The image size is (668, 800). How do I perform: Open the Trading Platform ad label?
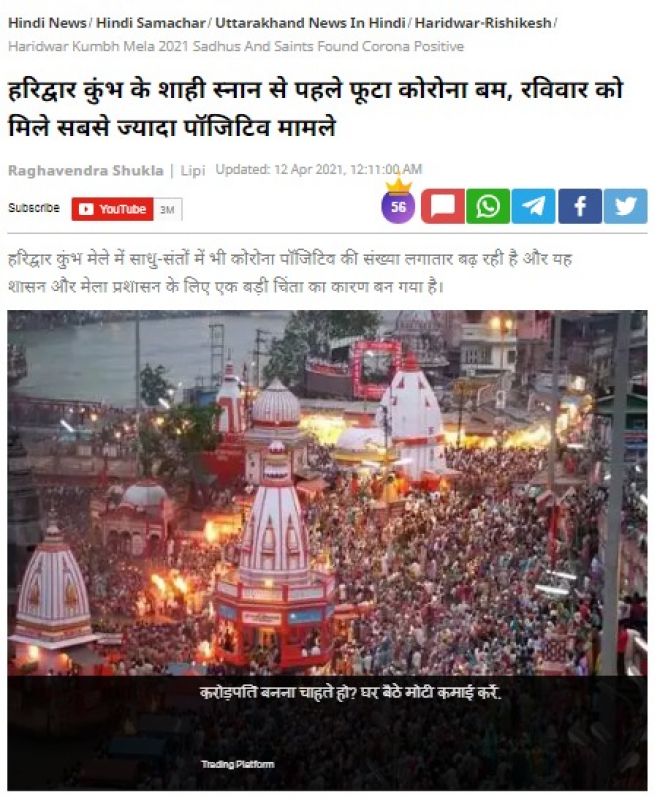238,764
